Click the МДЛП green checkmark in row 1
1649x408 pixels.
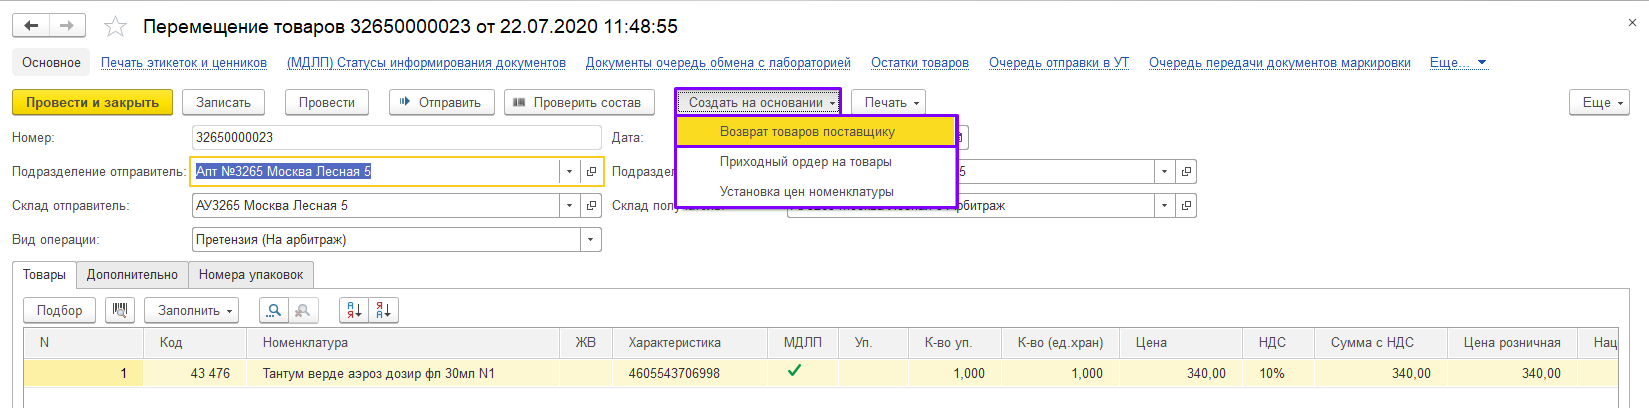tap(794, 371)
